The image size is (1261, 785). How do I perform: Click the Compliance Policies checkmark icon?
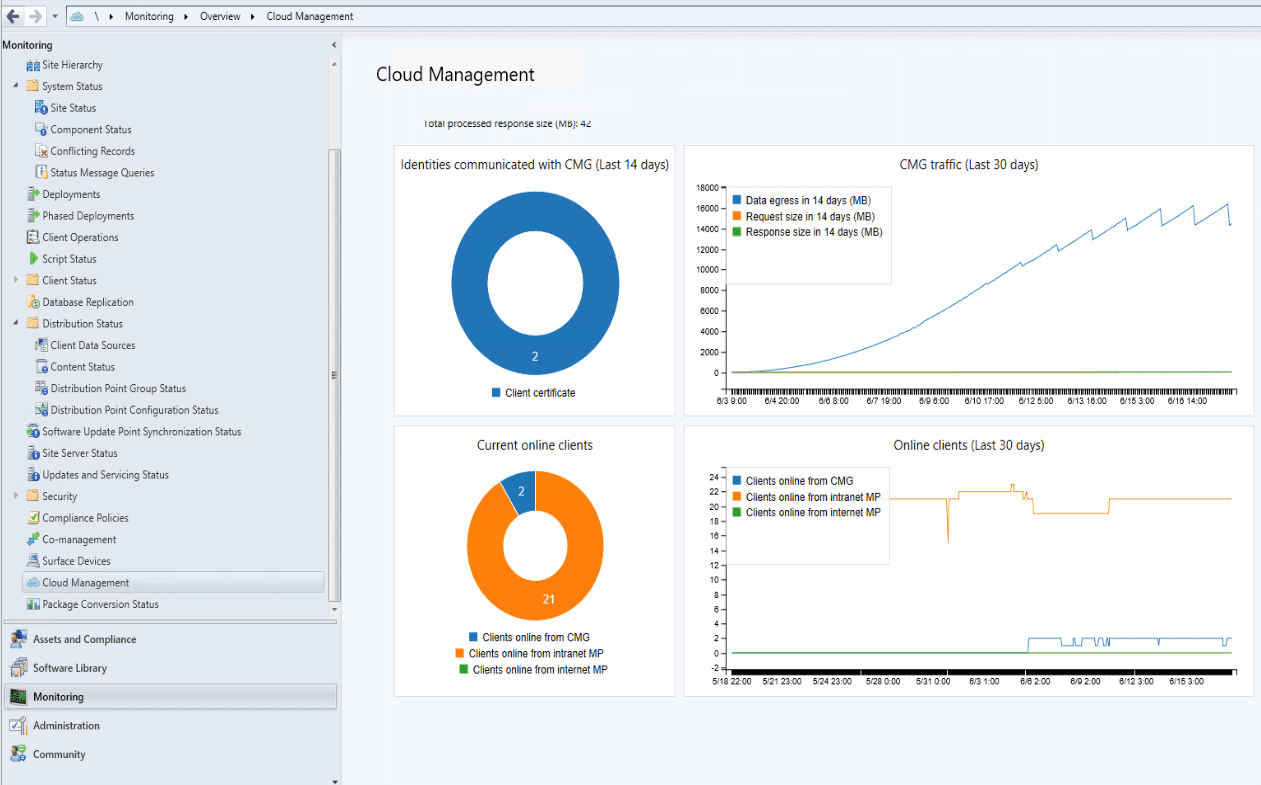(33, 518)
